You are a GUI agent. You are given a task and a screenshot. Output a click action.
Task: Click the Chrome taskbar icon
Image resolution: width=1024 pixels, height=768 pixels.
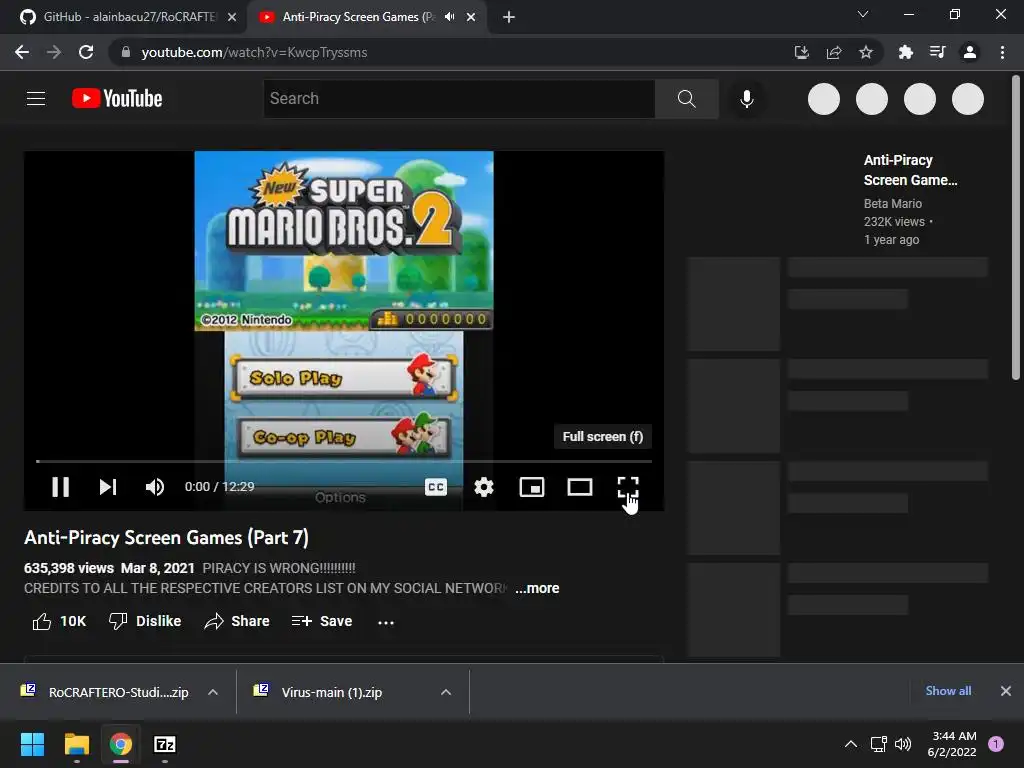tap(121, 744)
